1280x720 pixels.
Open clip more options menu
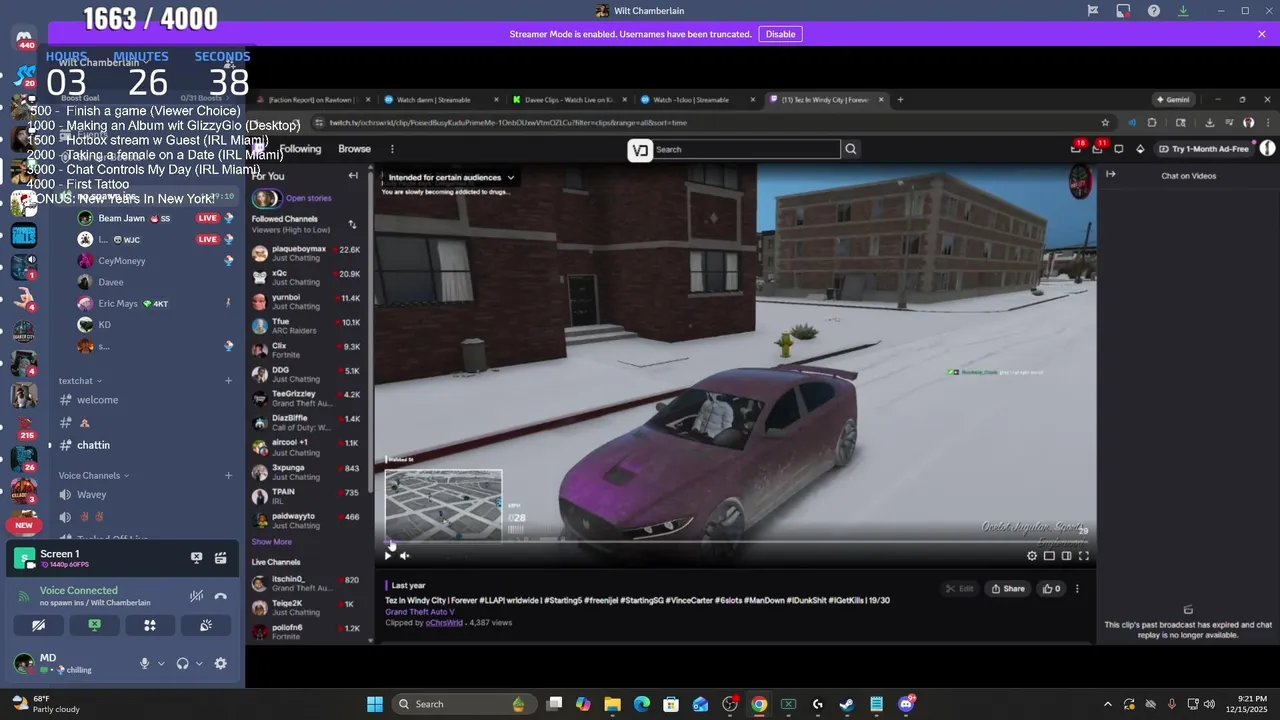click(1077, 588)
